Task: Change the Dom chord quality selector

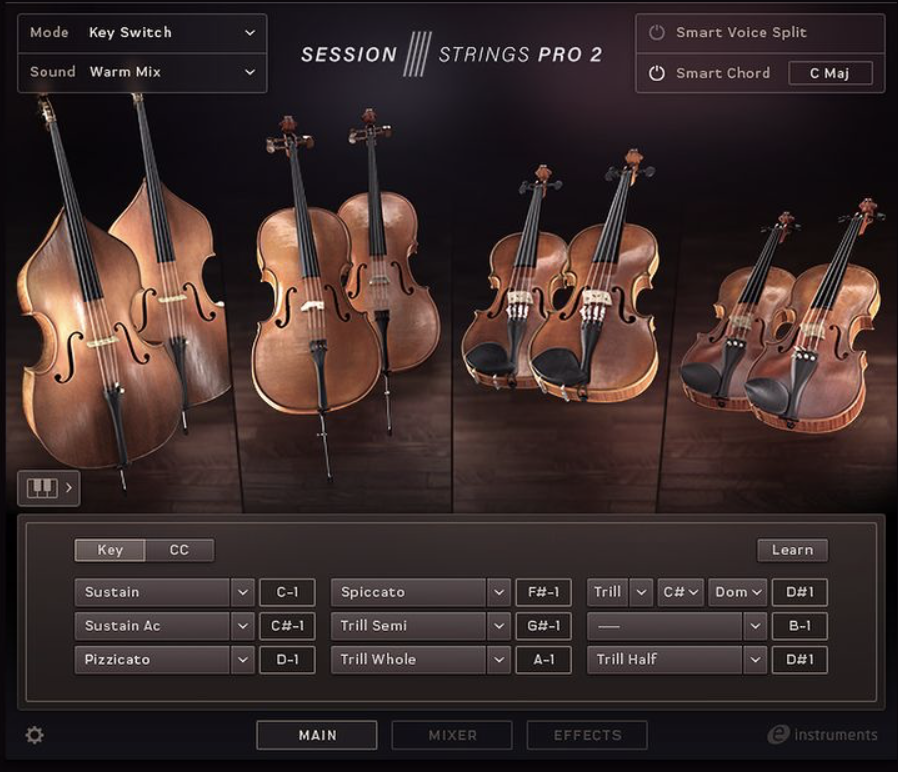Action: coord(736,592)
